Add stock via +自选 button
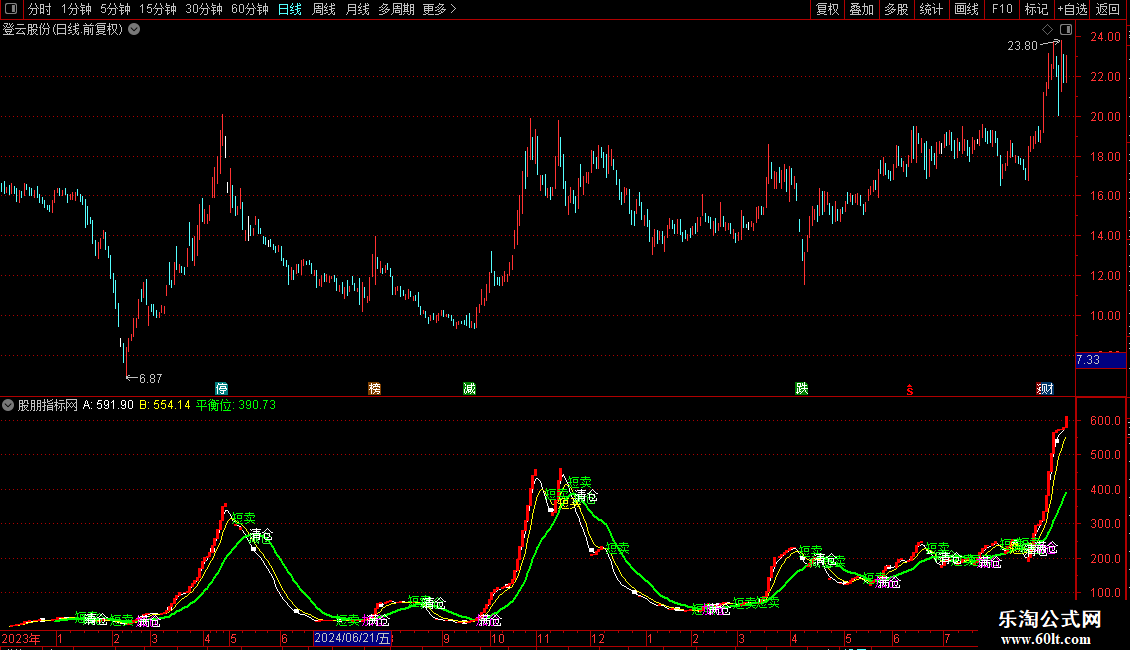Viewport: 1130px width, 650px height. point(1072,9)
